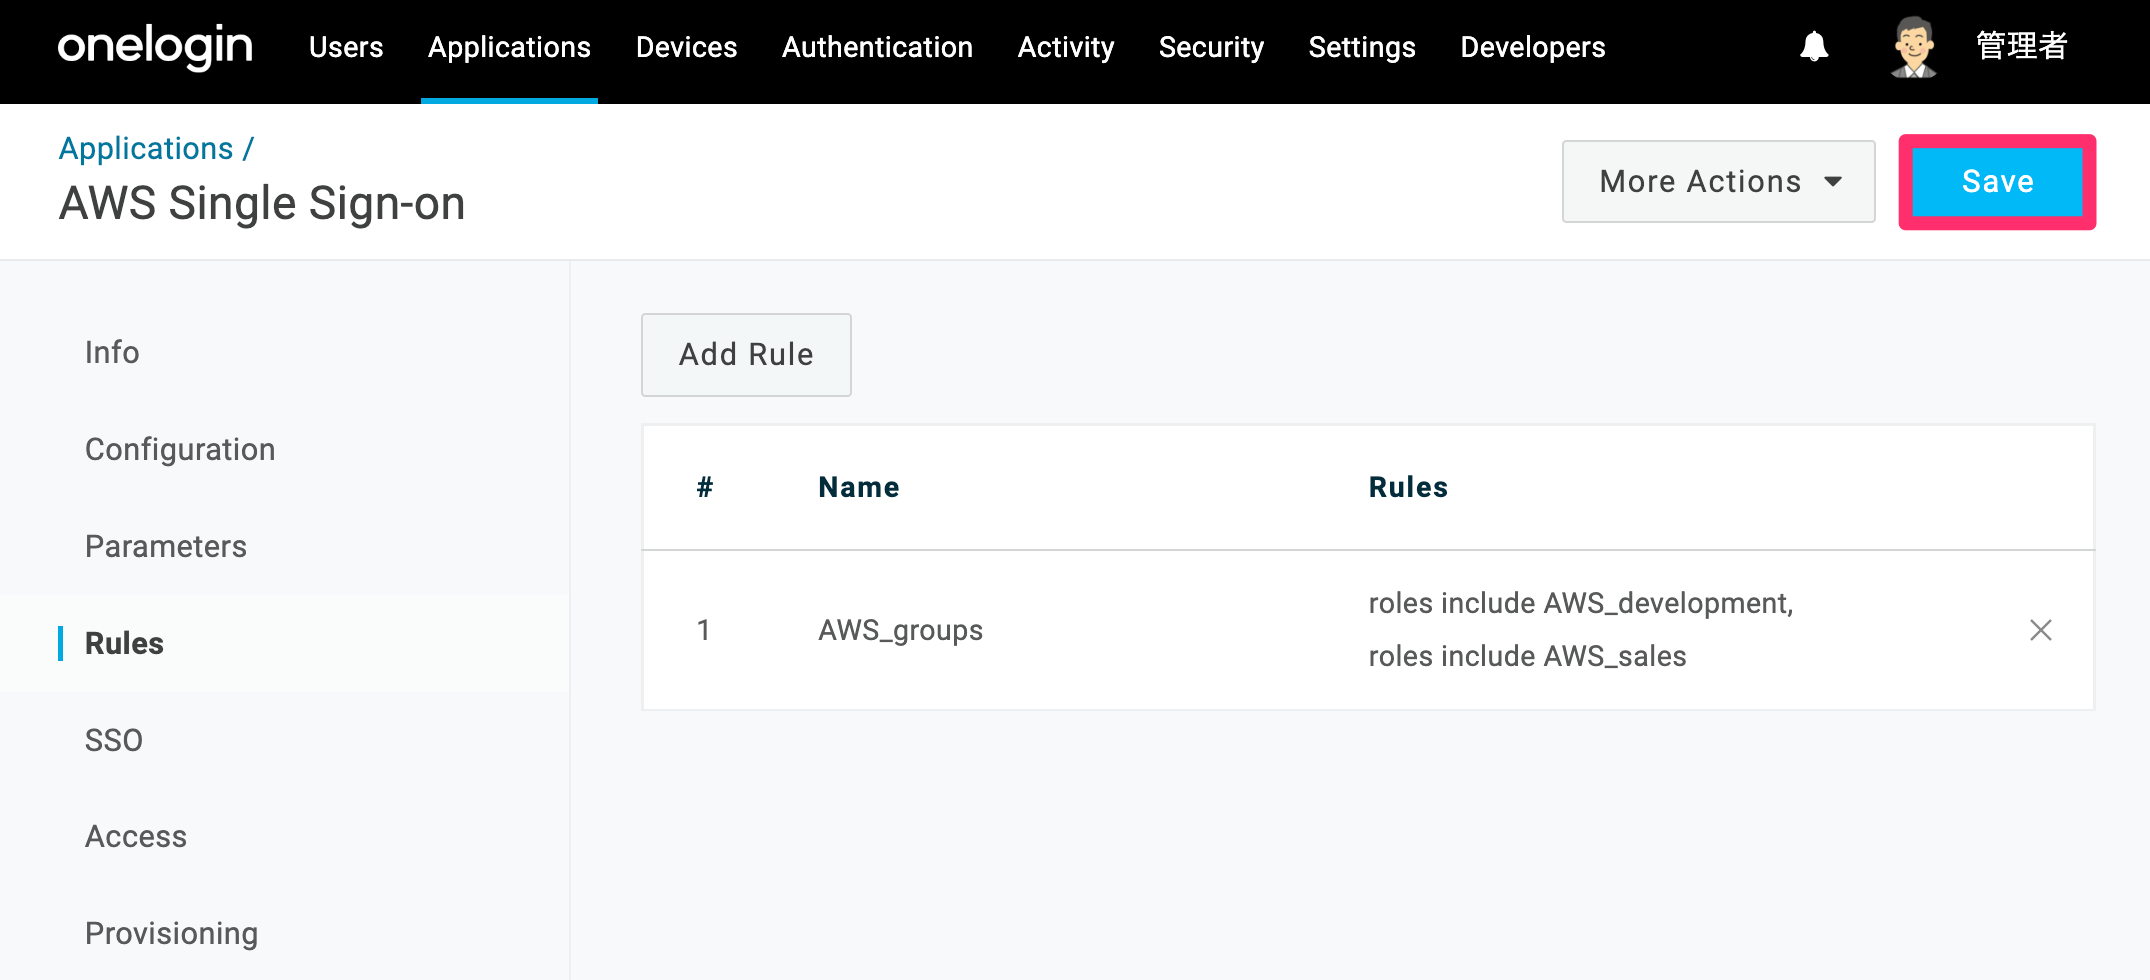
Task: Open the Settings menu
Action: pos(1362,47)
